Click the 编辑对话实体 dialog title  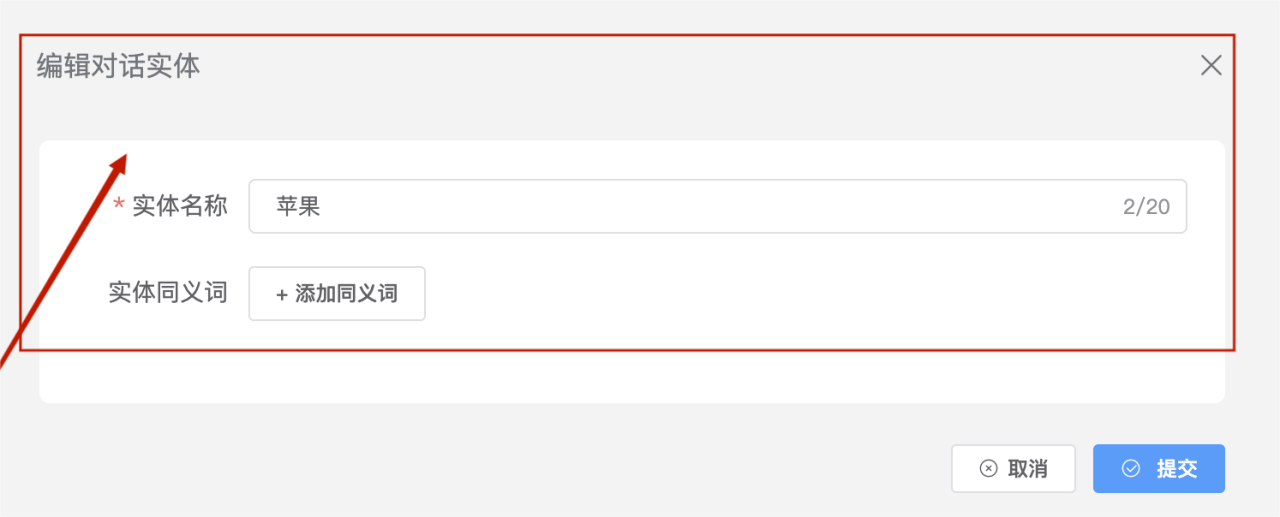point(118,66)
